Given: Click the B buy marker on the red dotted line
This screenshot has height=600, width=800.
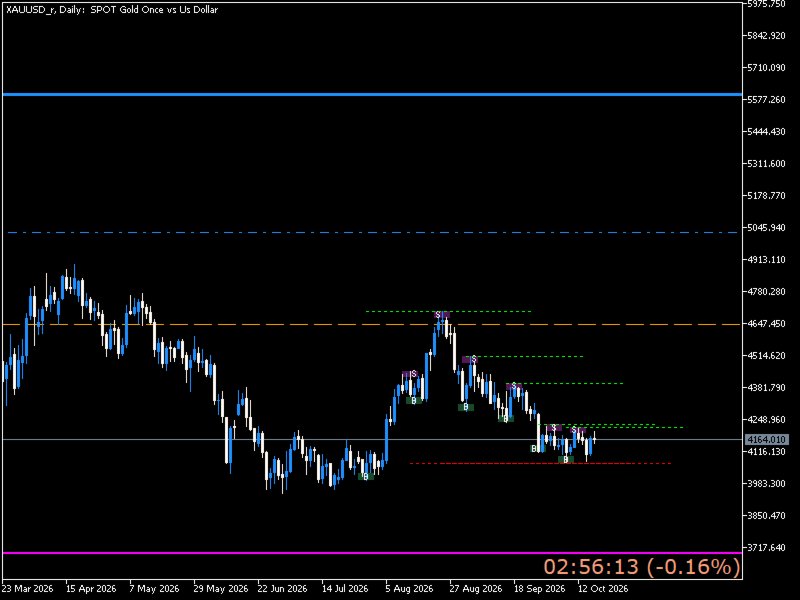Looking at the screenshot, I should coord(565,460).
